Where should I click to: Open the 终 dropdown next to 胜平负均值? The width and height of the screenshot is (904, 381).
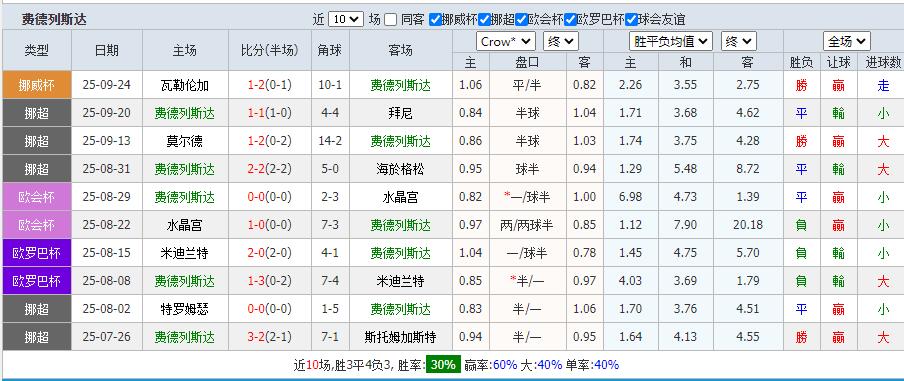coord(739,42)
